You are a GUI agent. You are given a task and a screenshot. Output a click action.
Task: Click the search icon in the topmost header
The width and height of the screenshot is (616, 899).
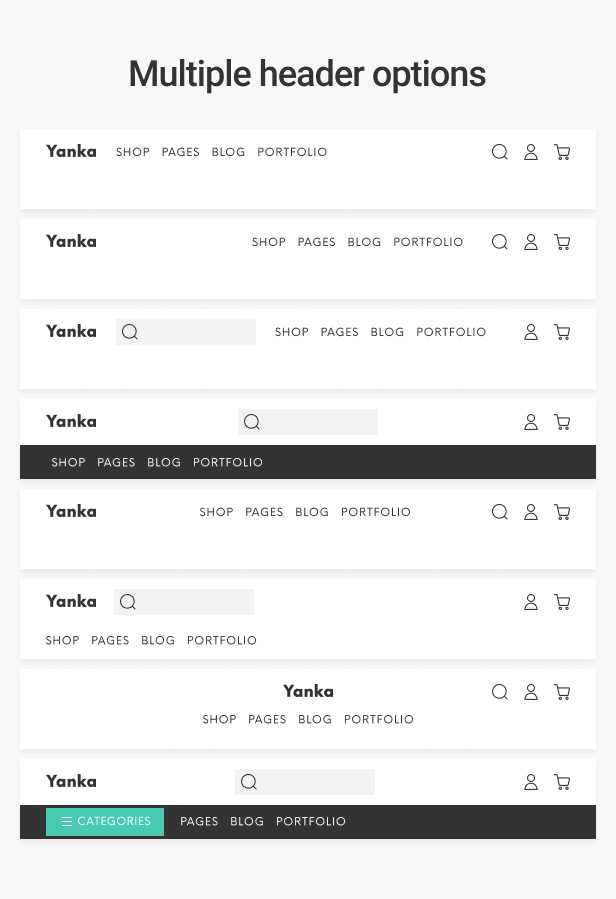(x=500, y=152)
